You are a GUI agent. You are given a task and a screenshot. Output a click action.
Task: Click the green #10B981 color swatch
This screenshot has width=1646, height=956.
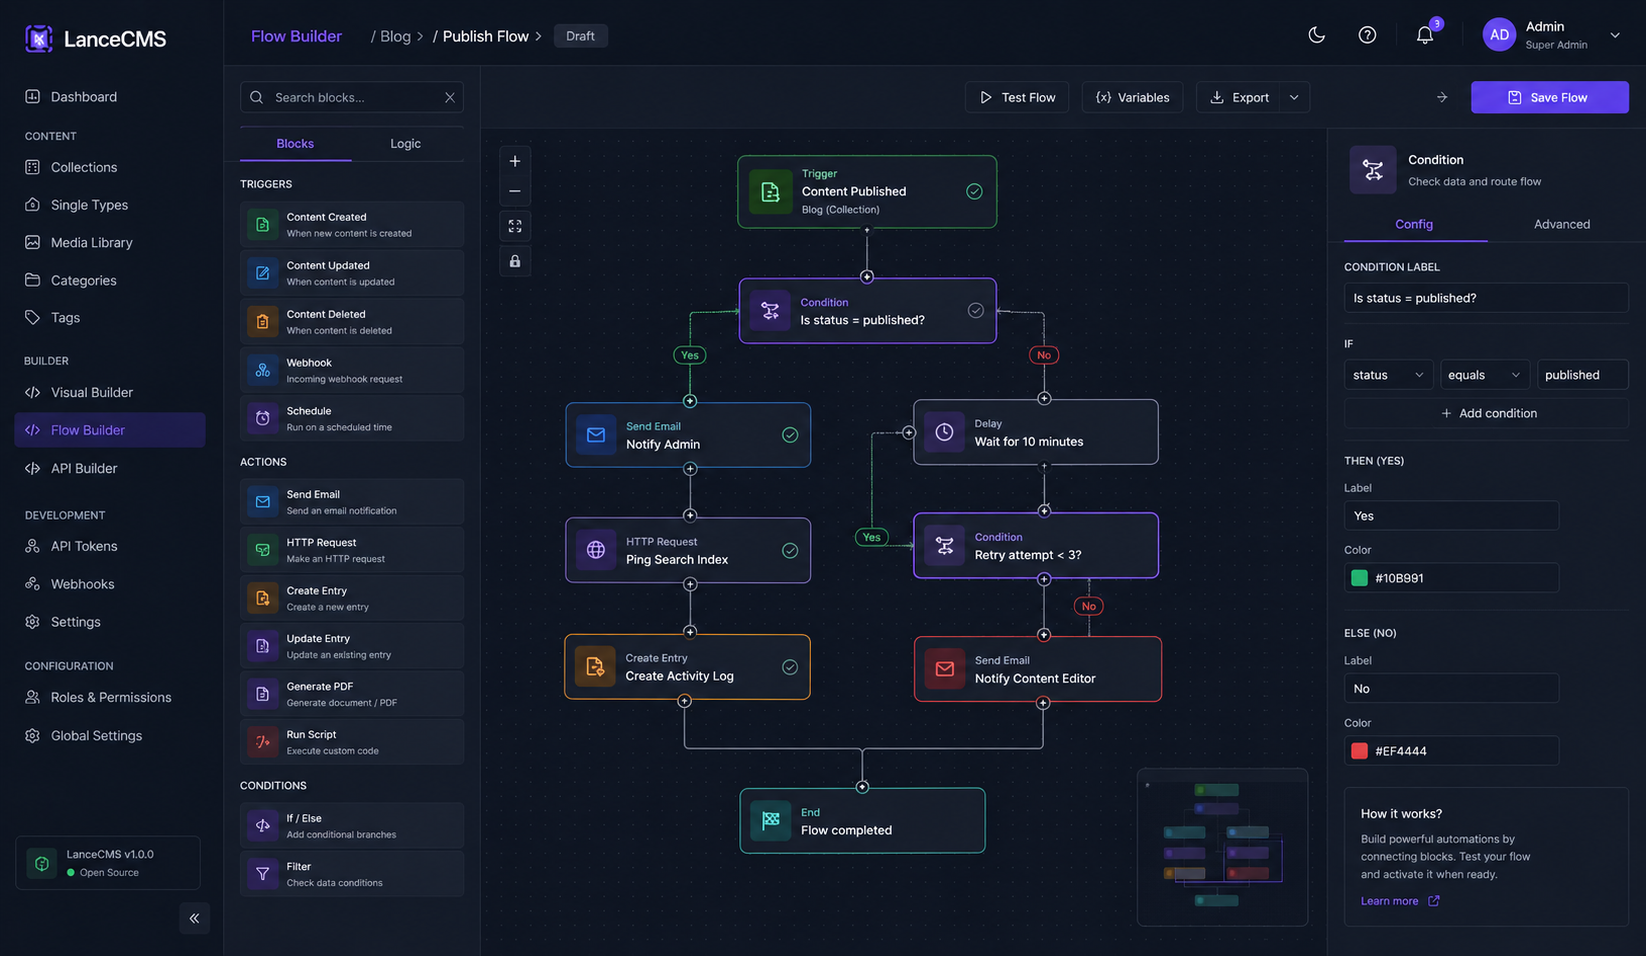(1359, 578)
